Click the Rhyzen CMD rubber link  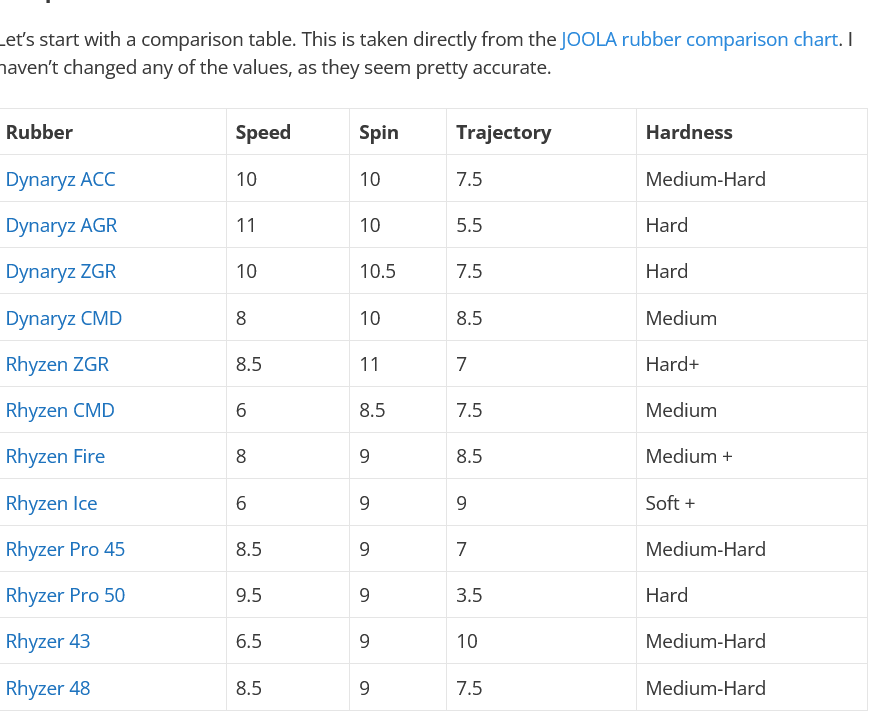pyautogui.click(x=60, y=410)
